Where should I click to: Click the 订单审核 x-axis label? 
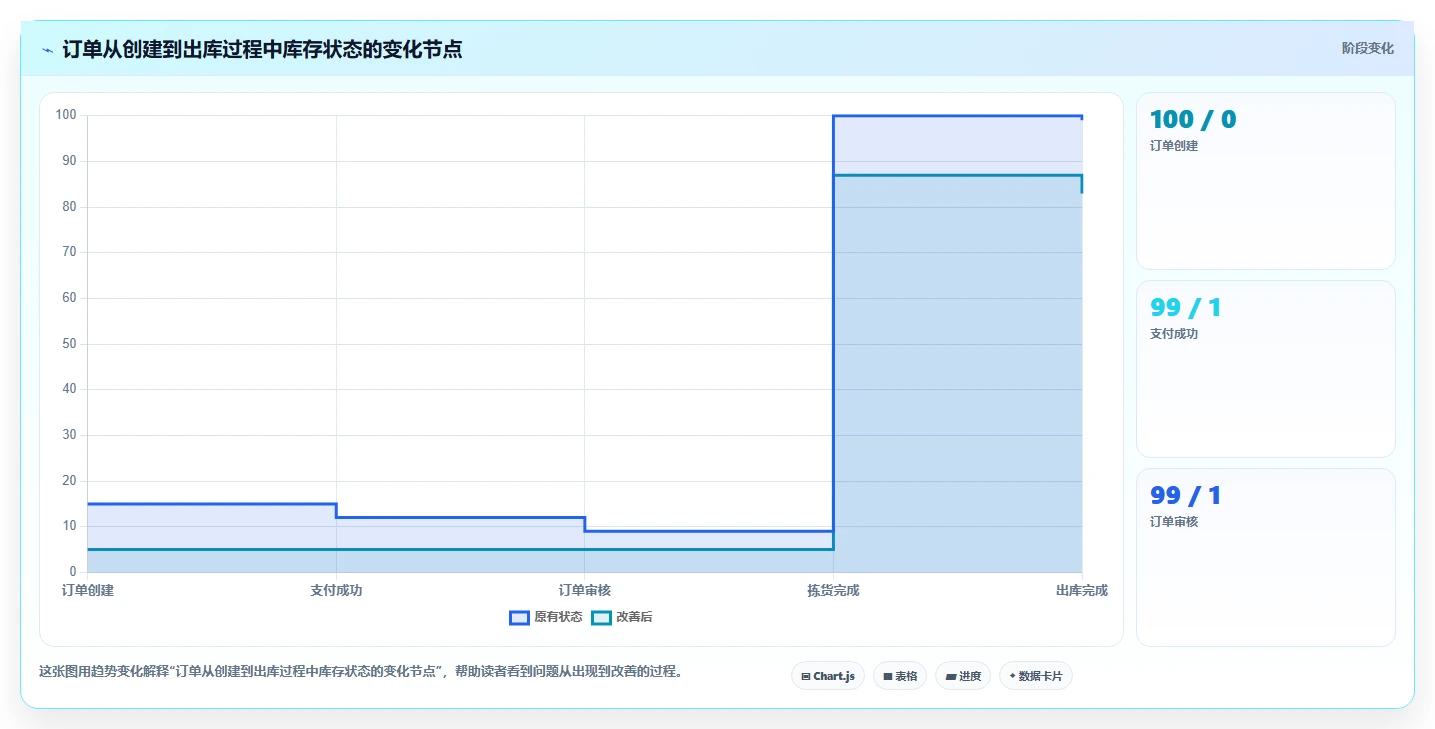(585, 591)
